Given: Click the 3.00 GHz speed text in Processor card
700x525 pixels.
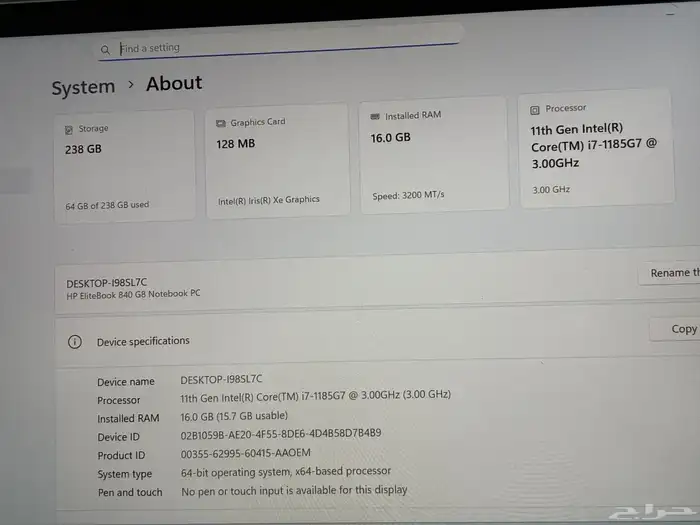Looking at the screenshot, I should [x=551, y=190].
